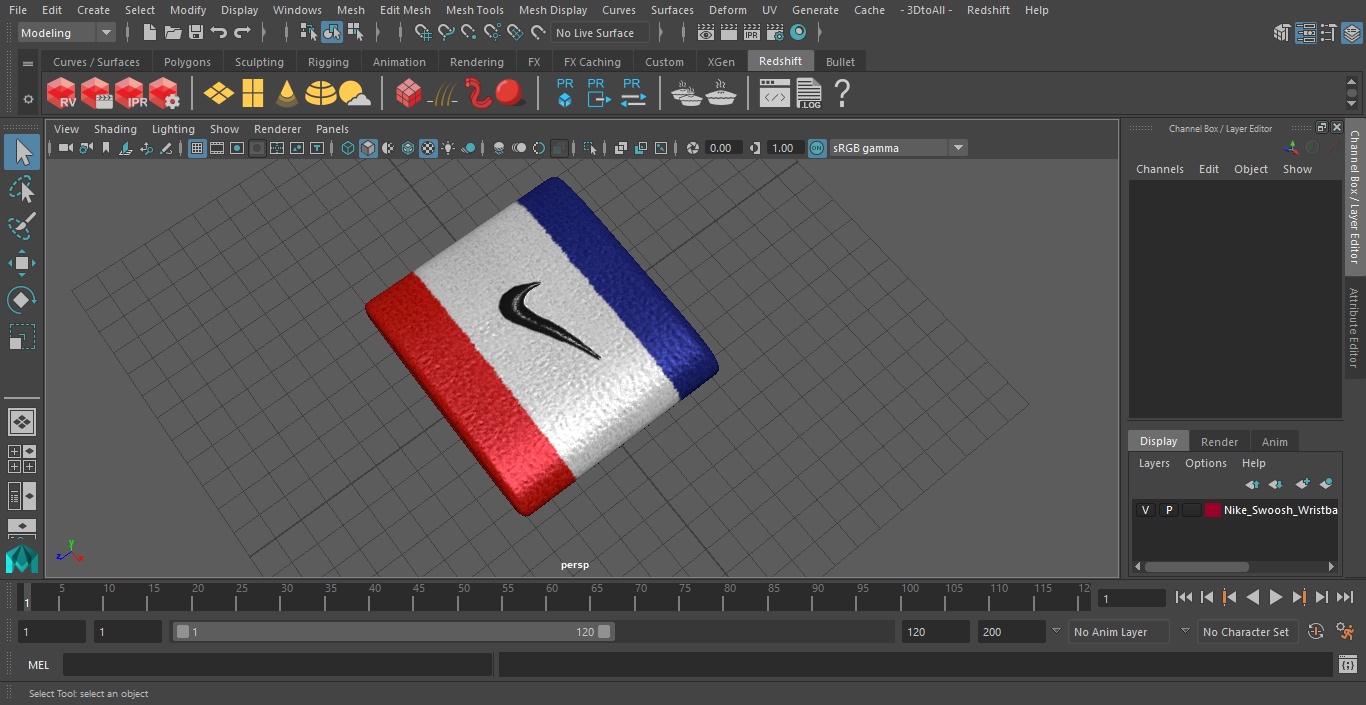
Task: Open the Redshift menu in menu bar
Action: [x=988, y=10]
